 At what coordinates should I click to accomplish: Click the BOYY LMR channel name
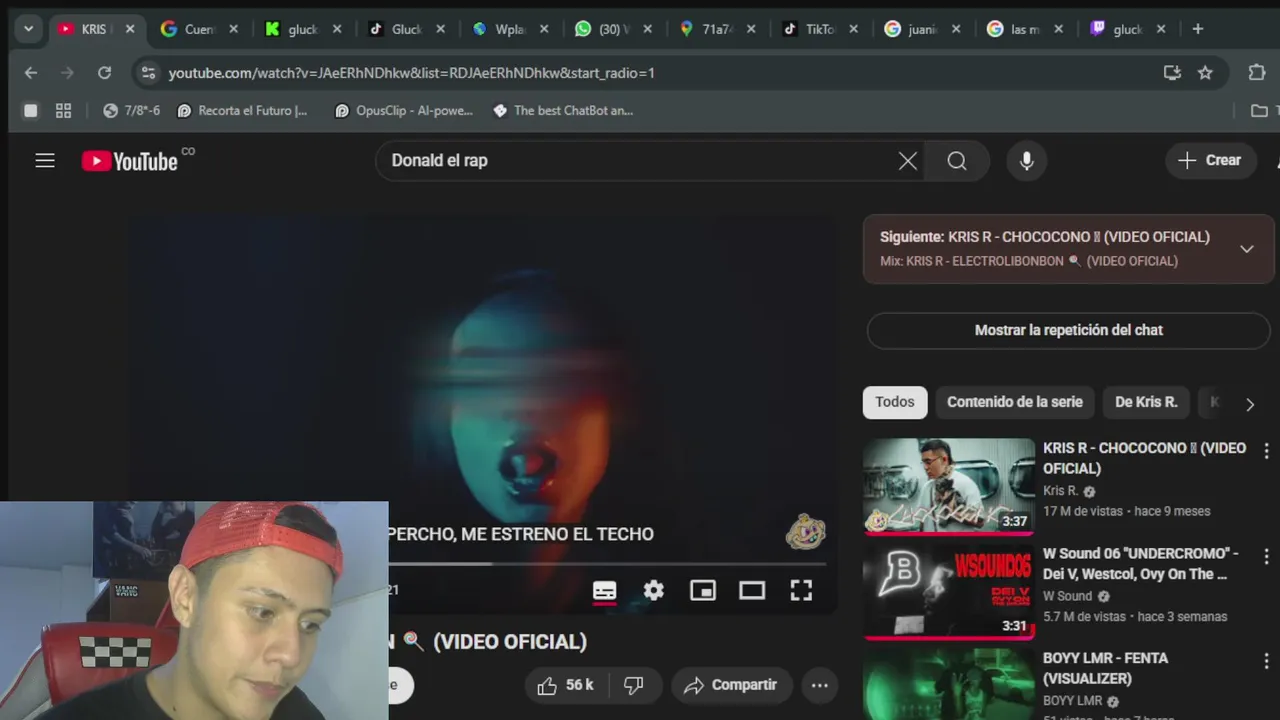pos(1072,701)
